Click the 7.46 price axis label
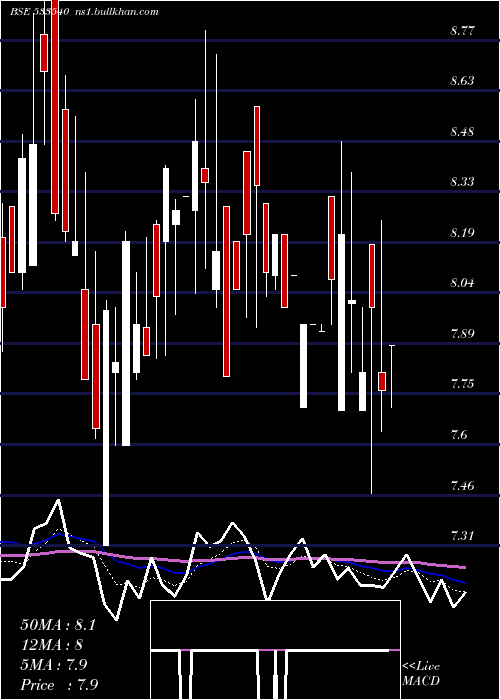500x700 pixels. (x=462, y=485)
